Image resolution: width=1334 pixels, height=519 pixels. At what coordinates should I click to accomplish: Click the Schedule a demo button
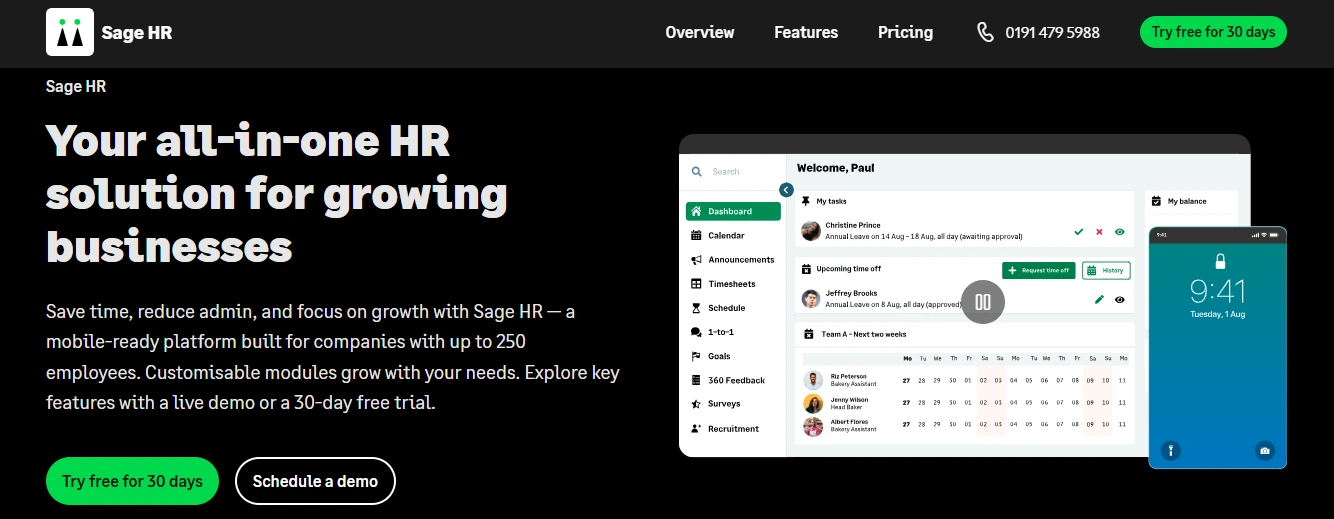[x=315, y=481]
